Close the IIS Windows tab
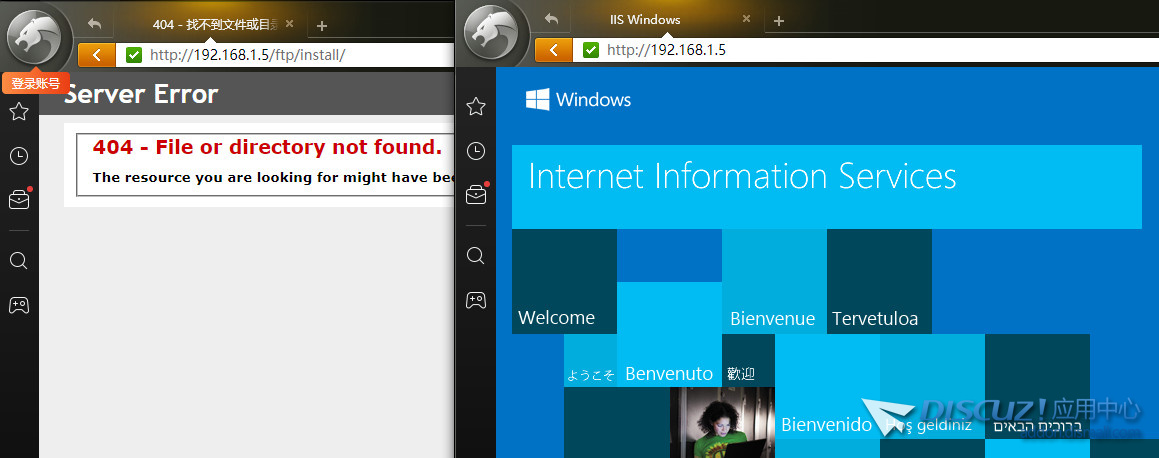Viewport: 1159px width, 458px height. point(747,19)
